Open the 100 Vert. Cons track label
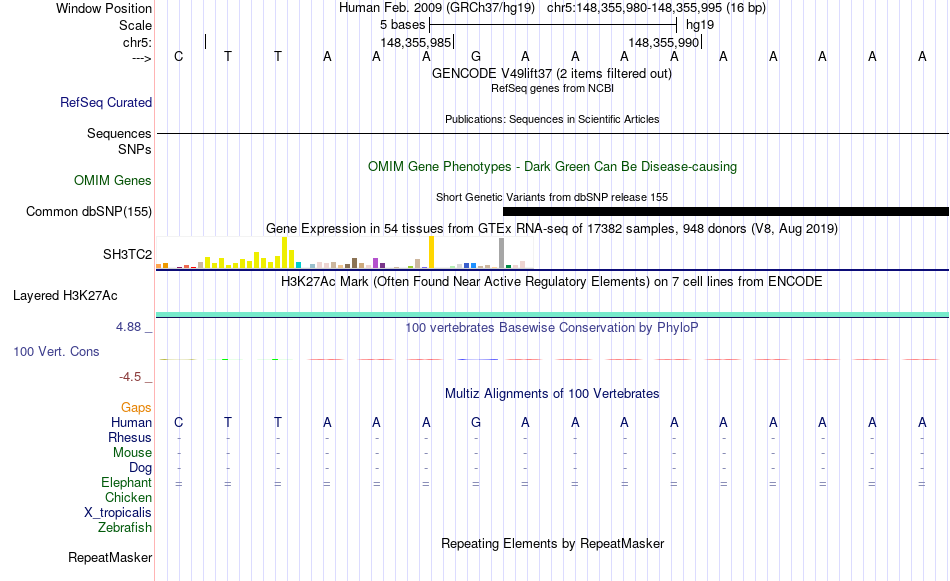This screenshot has height=581, width=950. (56, 351)
